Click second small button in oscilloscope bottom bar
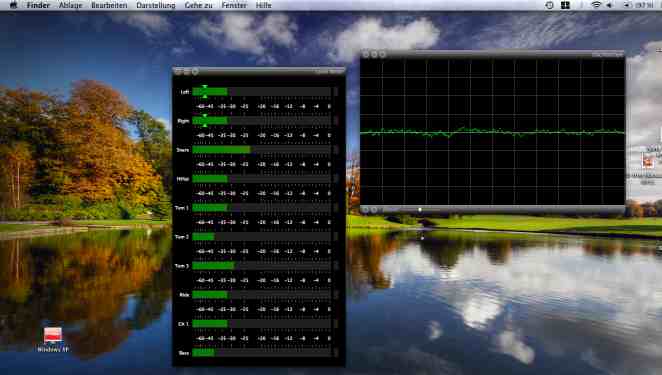 pos(374,209)
